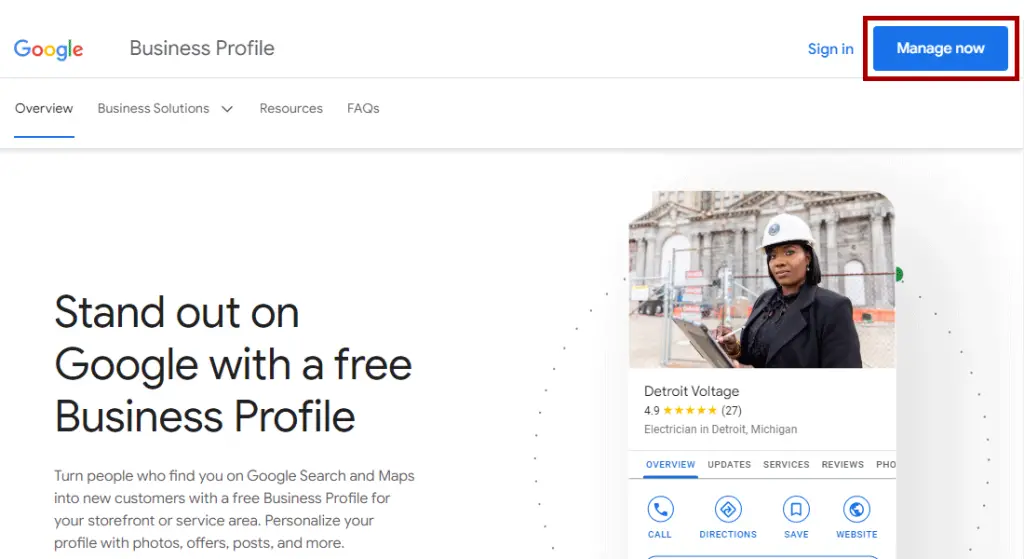
Task: Click the Detroit Voltage electrician photo
Action: (762, 280)
